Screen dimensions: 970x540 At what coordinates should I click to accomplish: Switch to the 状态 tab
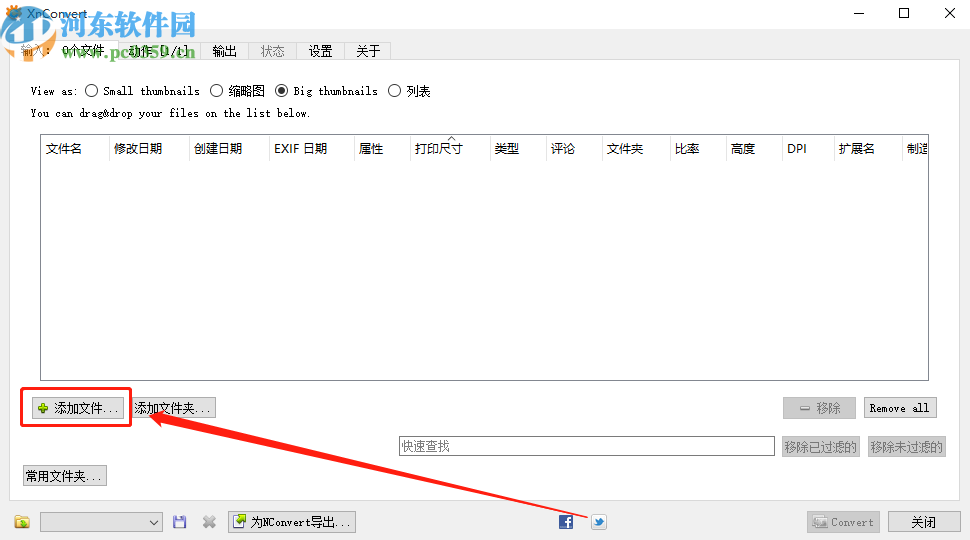pyautogui.click(x=273, y=51)
